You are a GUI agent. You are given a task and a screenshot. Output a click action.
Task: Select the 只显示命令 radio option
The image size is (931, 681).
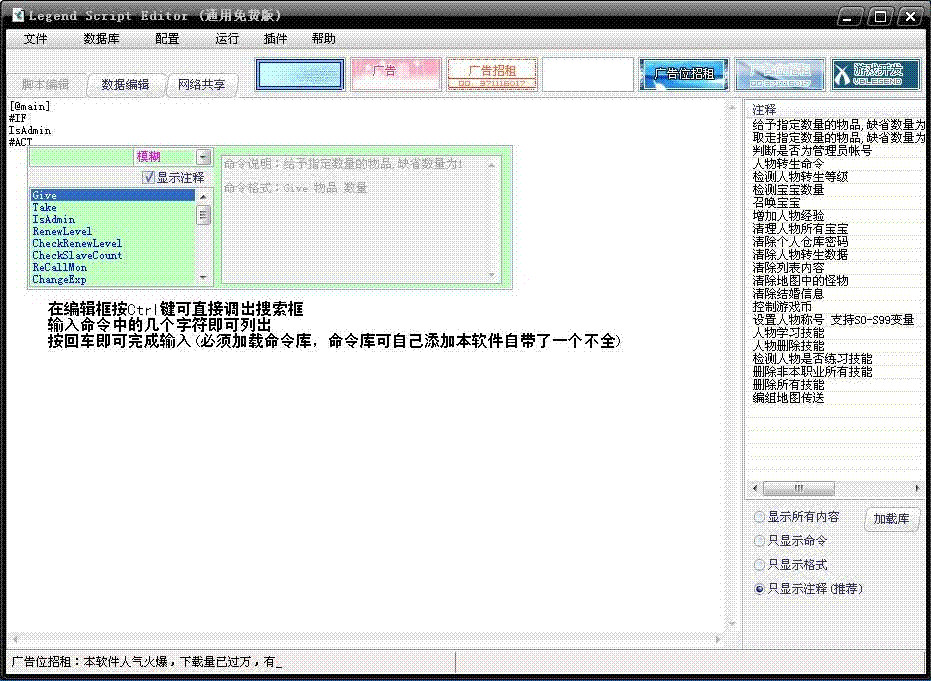point(760,541)
